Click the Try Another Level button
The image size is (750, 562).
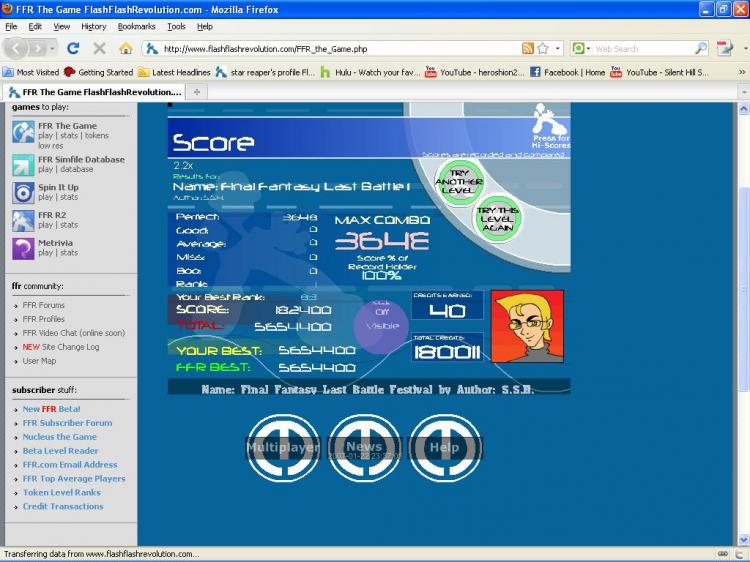tap(459, 182)
